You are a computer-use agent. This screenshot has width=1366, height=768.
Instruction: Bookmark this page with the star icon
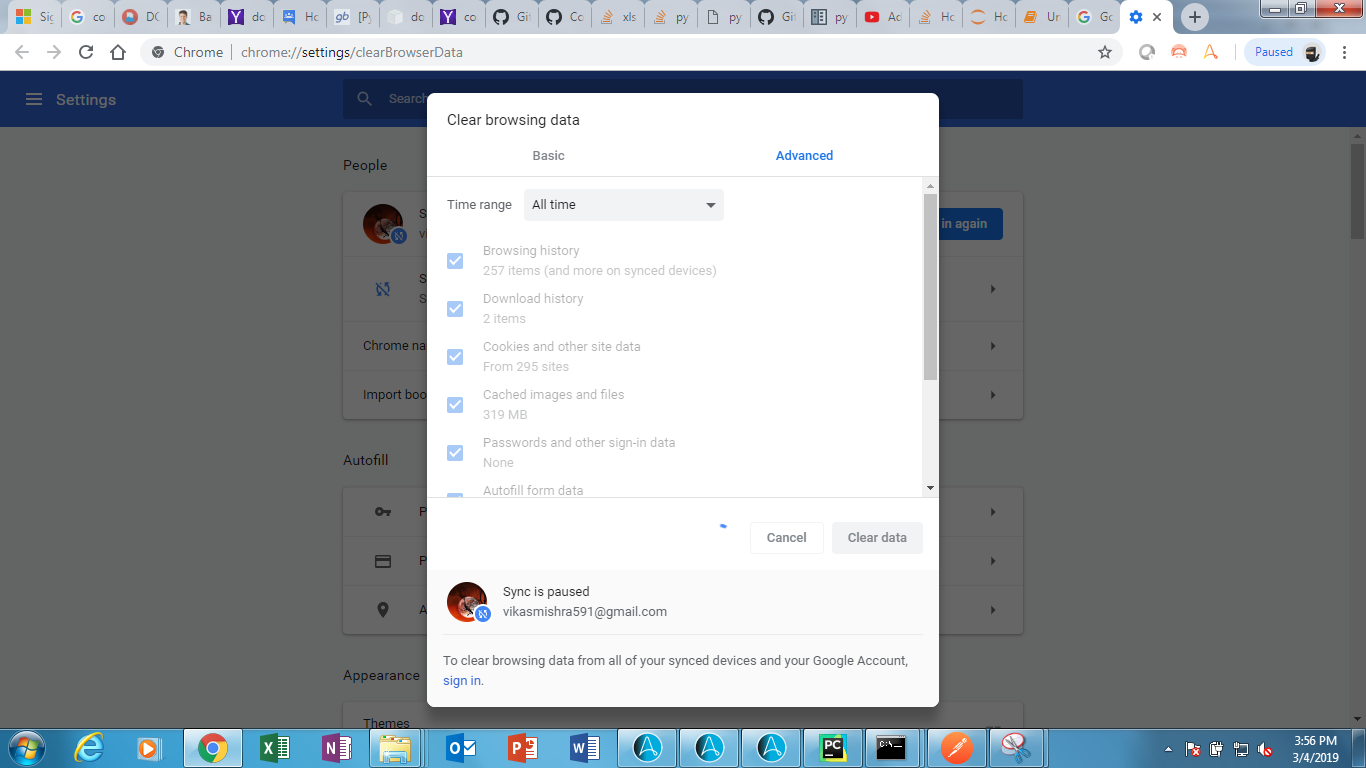1105,52
